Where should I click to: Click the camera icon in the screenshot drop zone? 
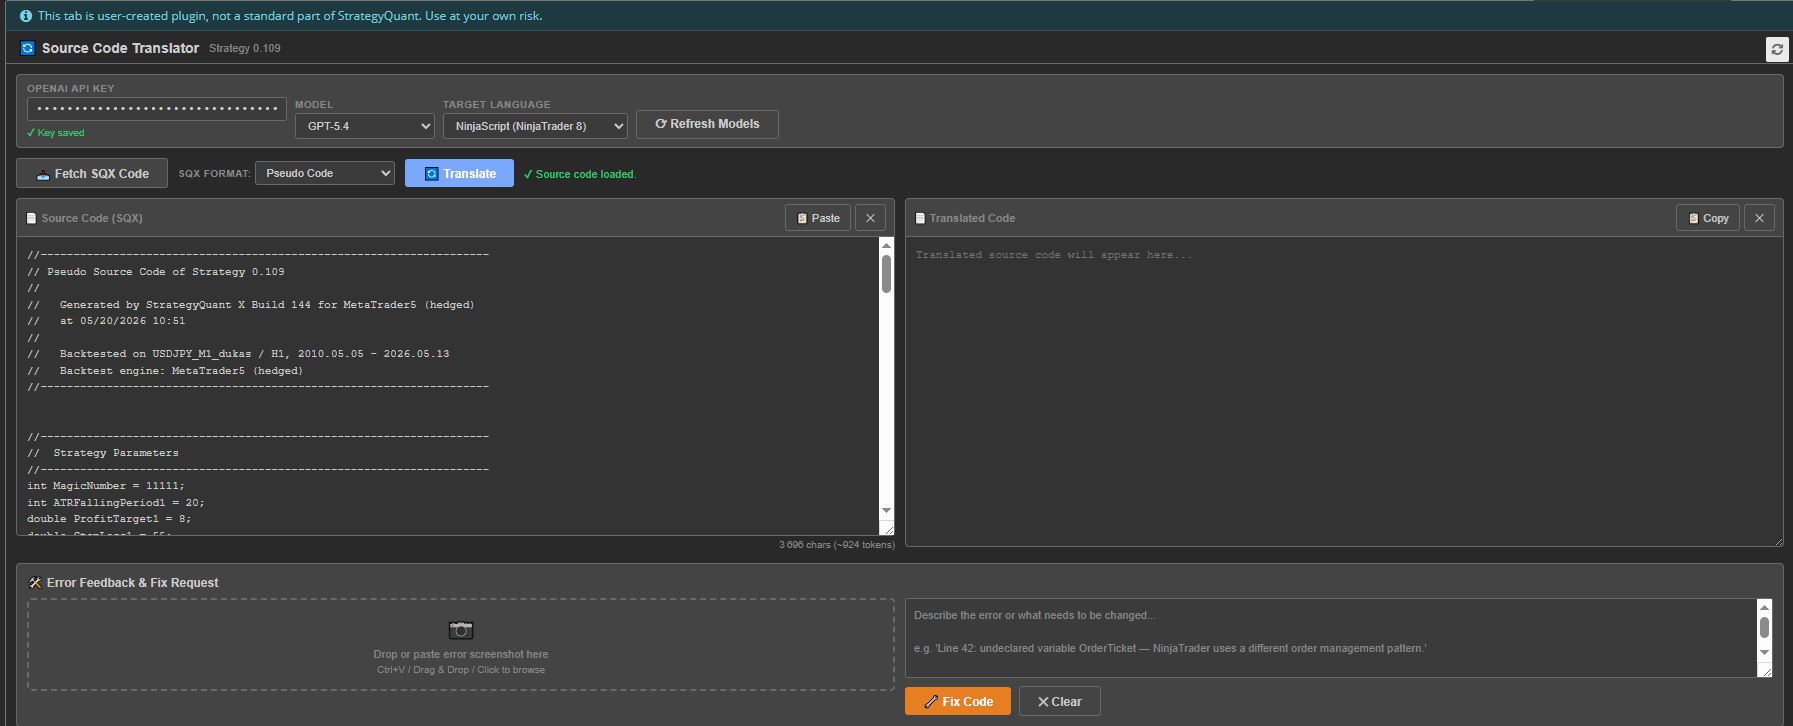461,630
